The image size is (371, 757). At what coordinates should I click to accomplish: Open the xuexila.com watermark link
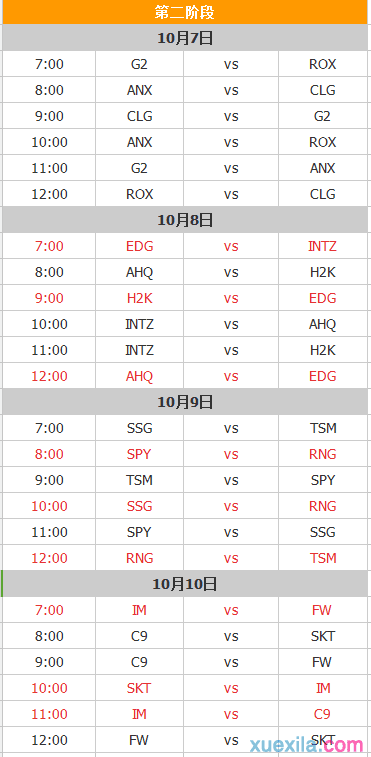304,745
